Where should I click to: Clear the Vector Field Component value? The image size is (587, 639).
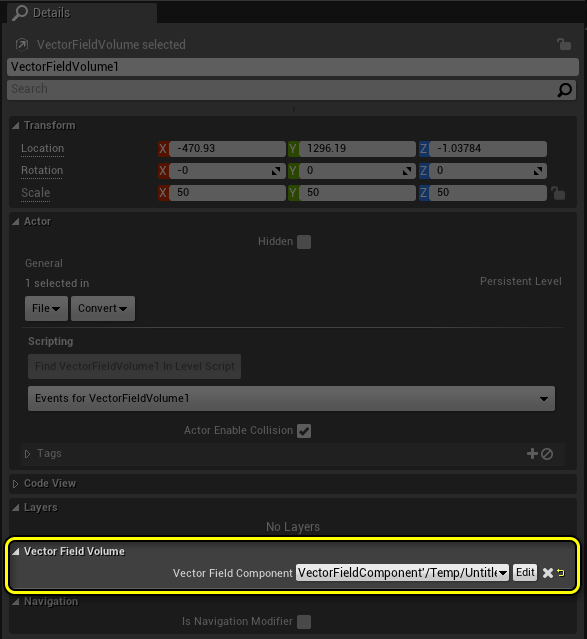tap(548, 573)
